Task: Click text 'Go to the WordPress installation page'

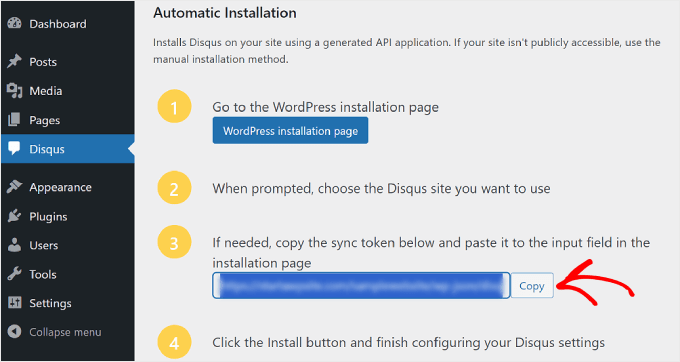Action: pyautogui.click(x=326, y=107)
